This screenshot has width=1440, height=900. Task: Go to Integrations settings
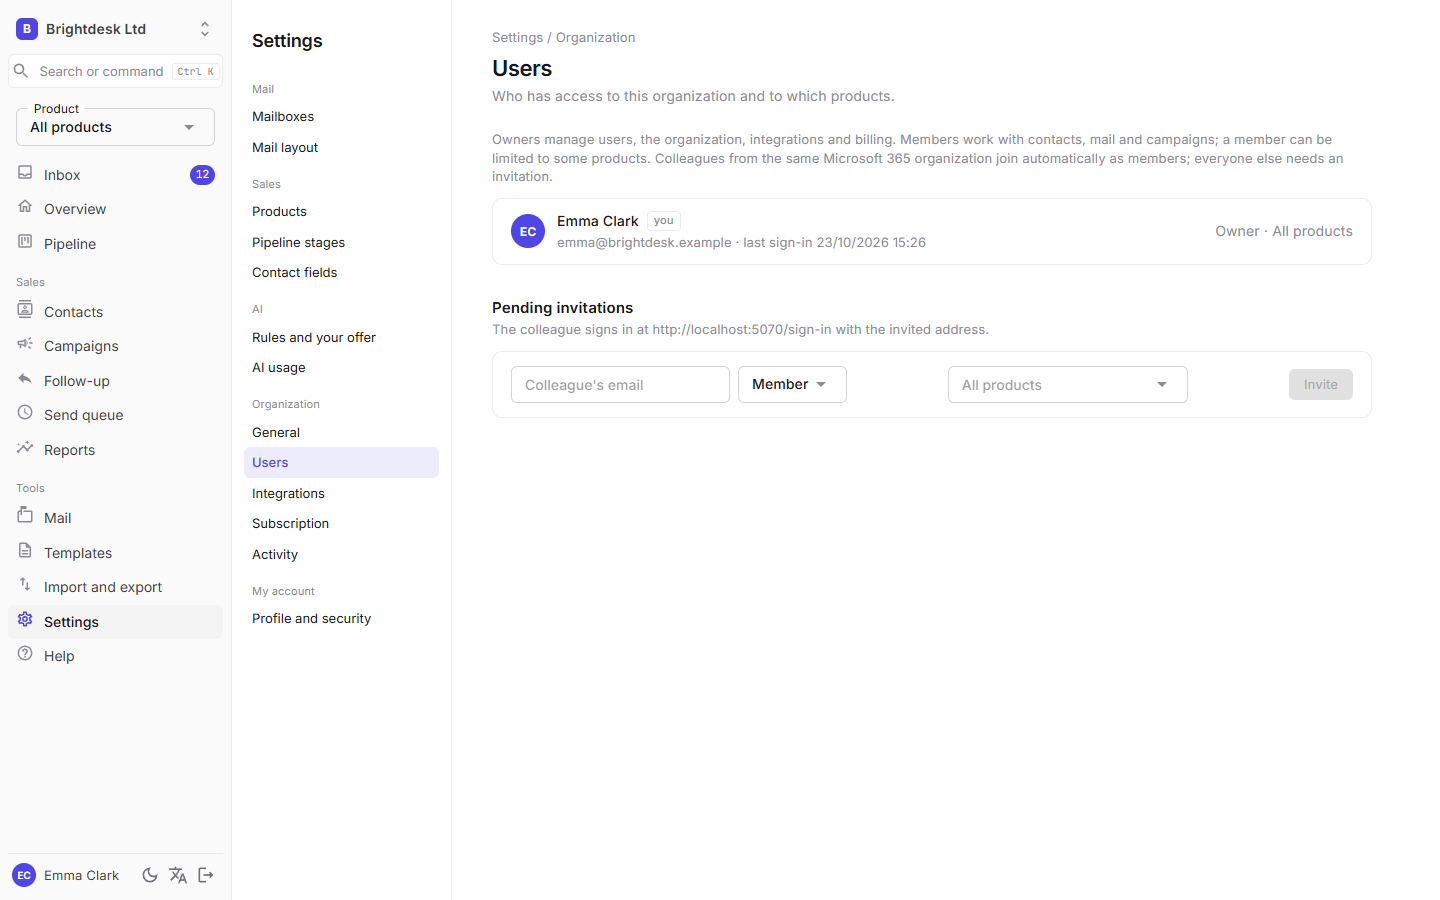341,494
